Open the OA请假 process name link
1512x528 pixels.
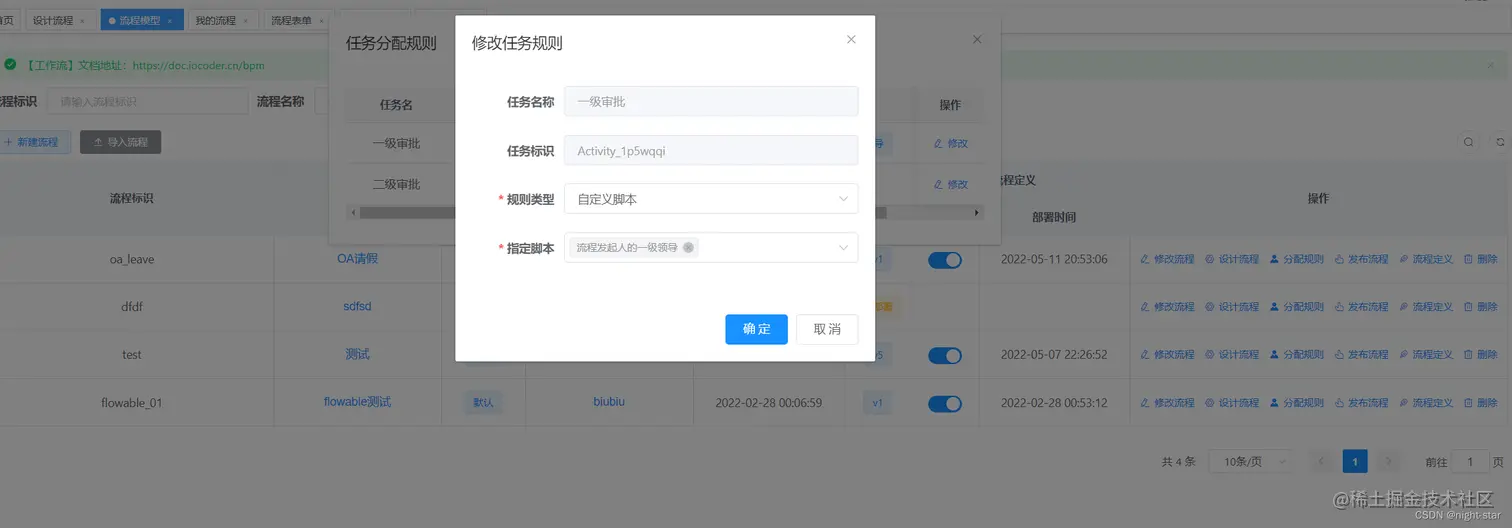click(x=357, y=258)
